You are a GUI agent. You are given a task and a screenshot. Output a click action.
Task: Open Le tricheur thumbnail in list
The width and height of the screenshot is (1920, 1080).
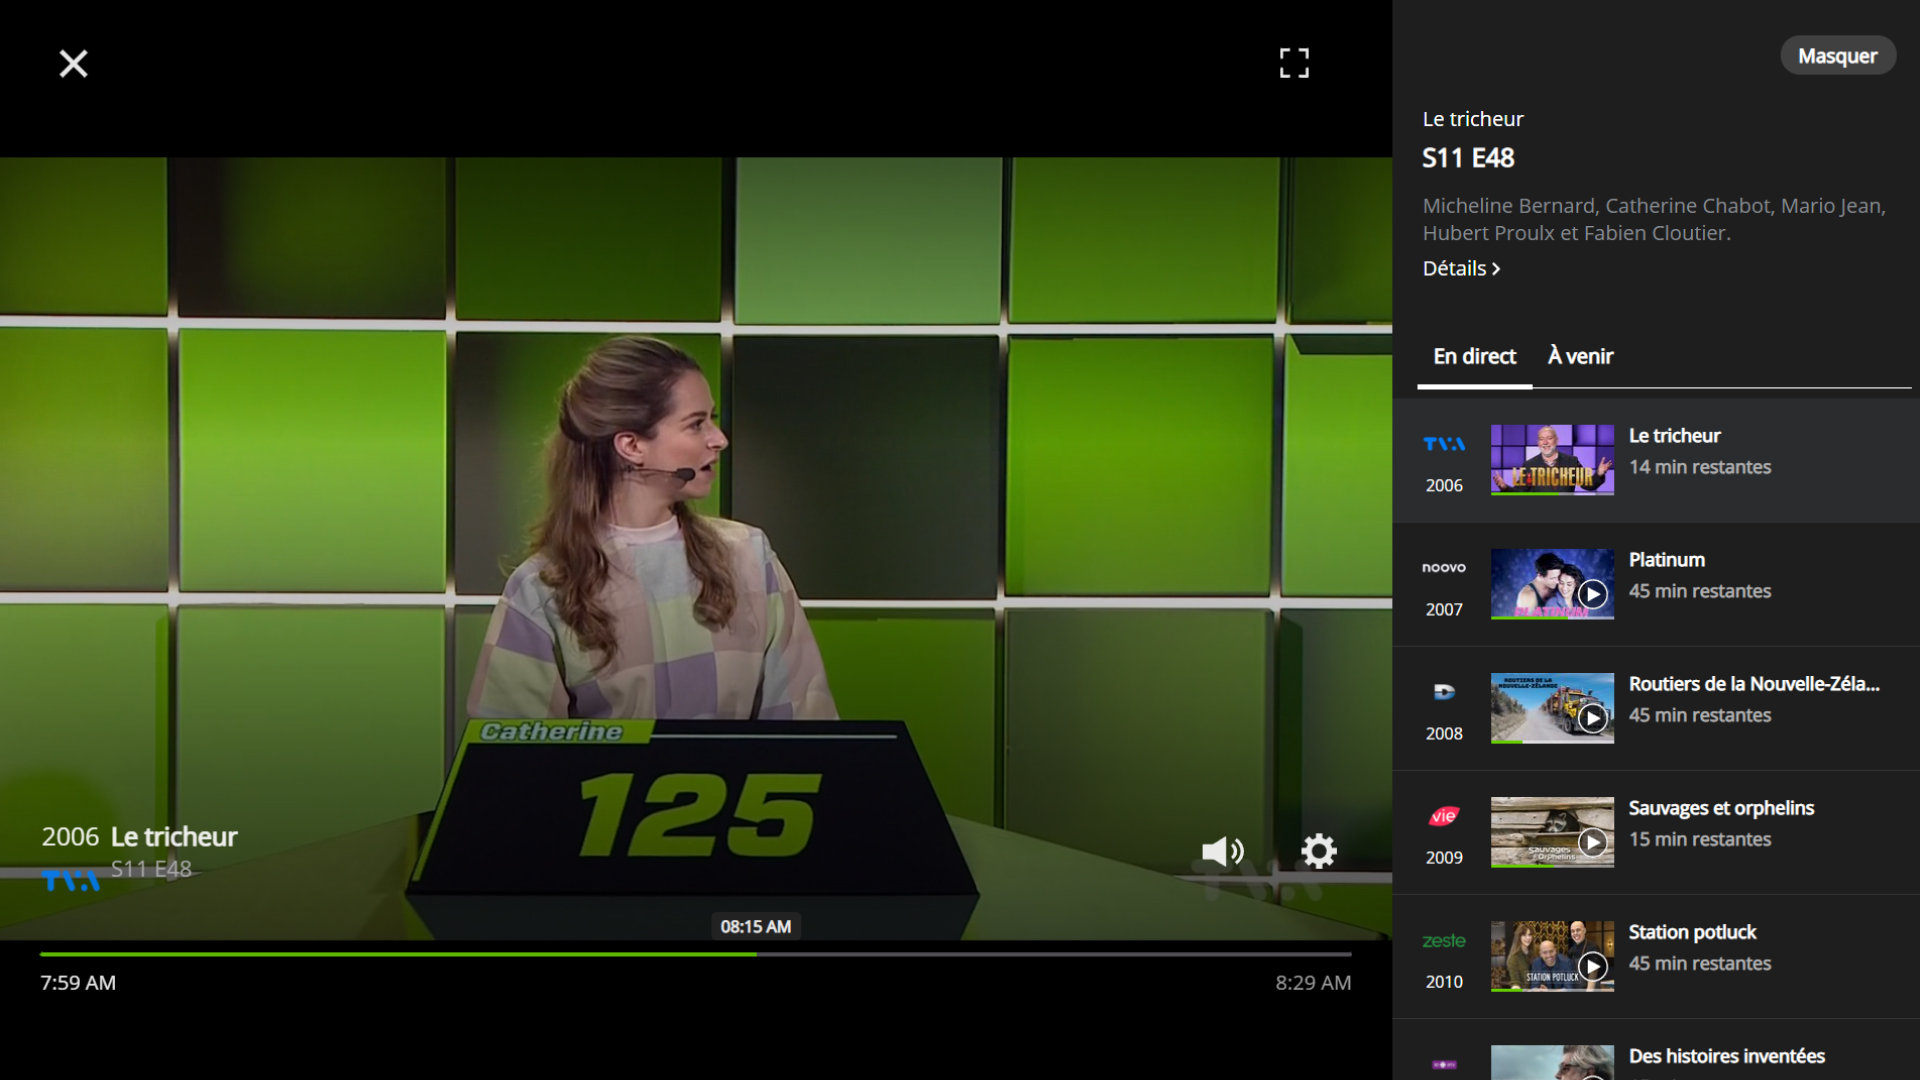coord(1552,460)
